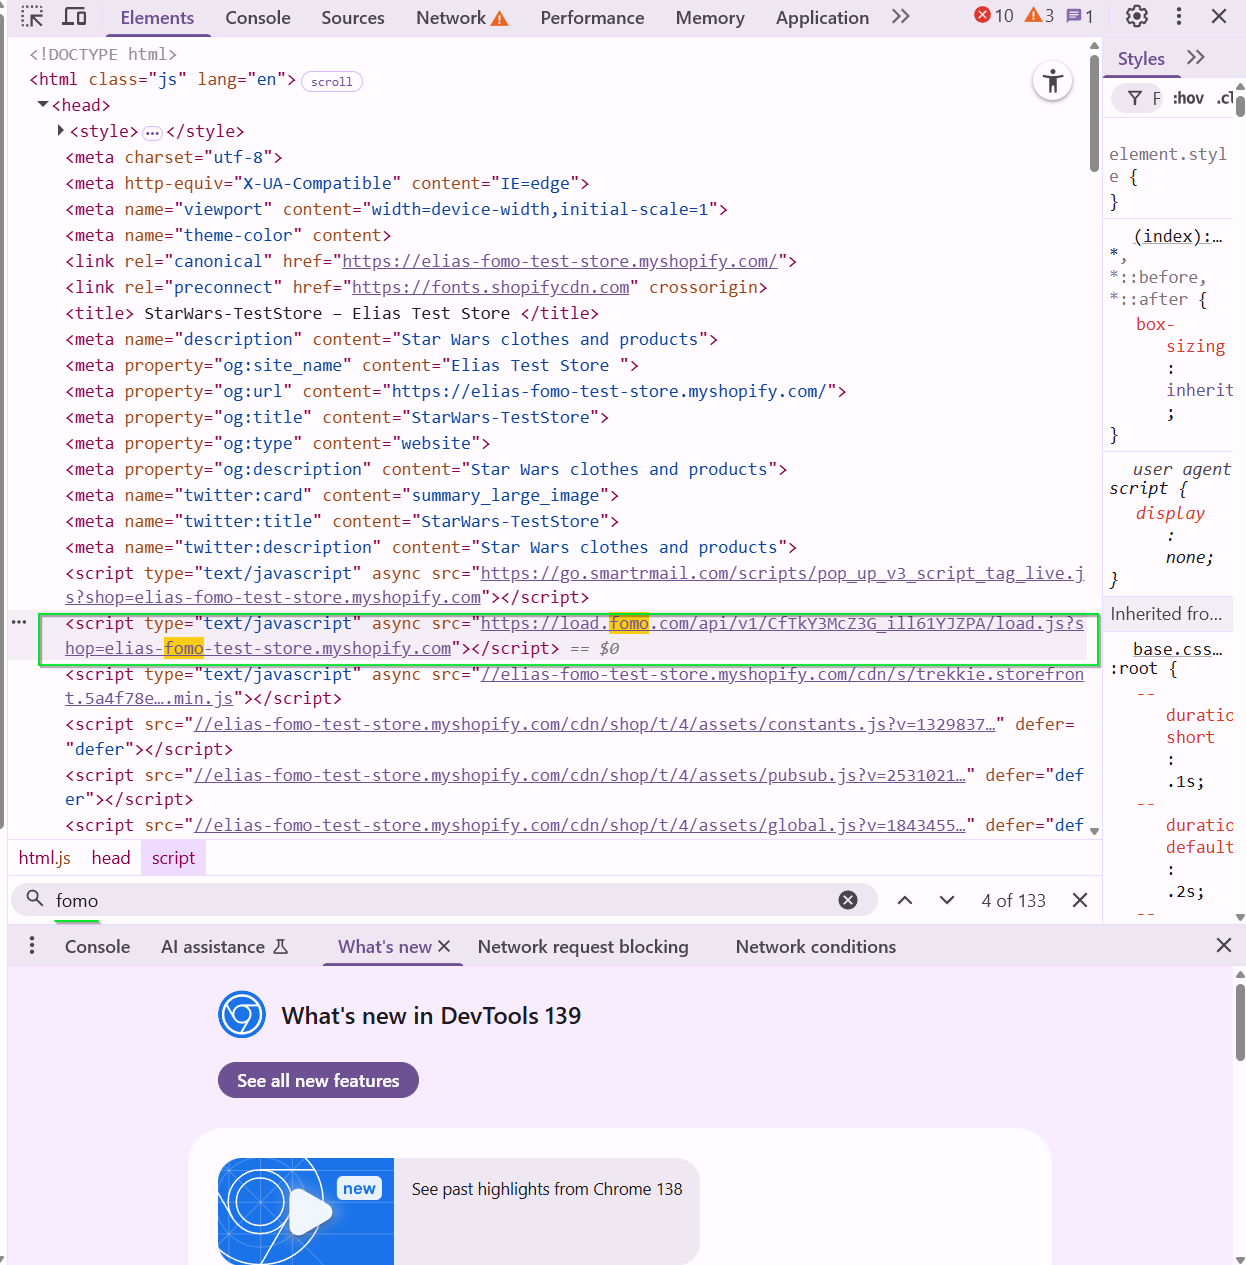
Task: Click the ellipsis inside the style tag
Action: coord(152,133)
